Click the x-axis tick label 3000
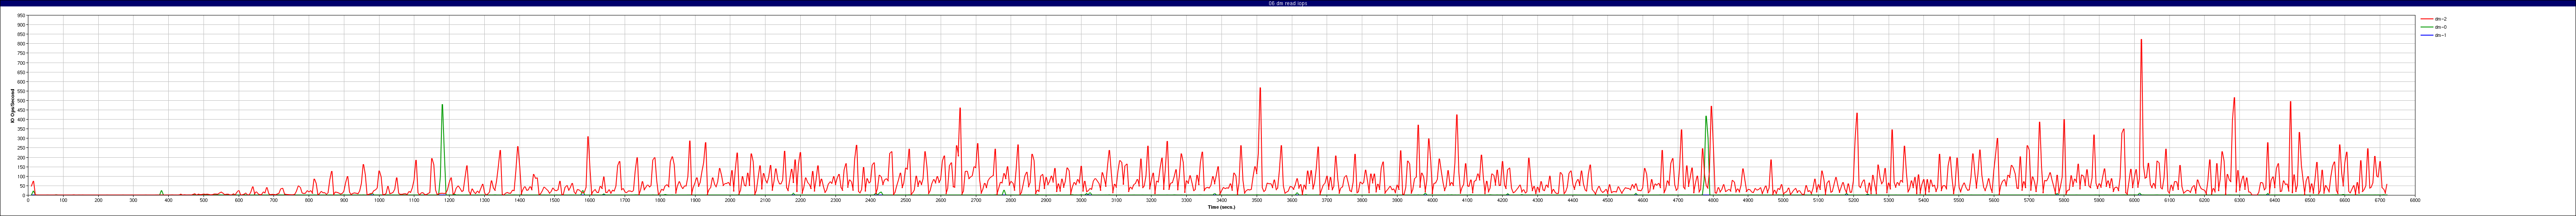2576x216 pixels. pyautogui.click(x=1081, y=200)
